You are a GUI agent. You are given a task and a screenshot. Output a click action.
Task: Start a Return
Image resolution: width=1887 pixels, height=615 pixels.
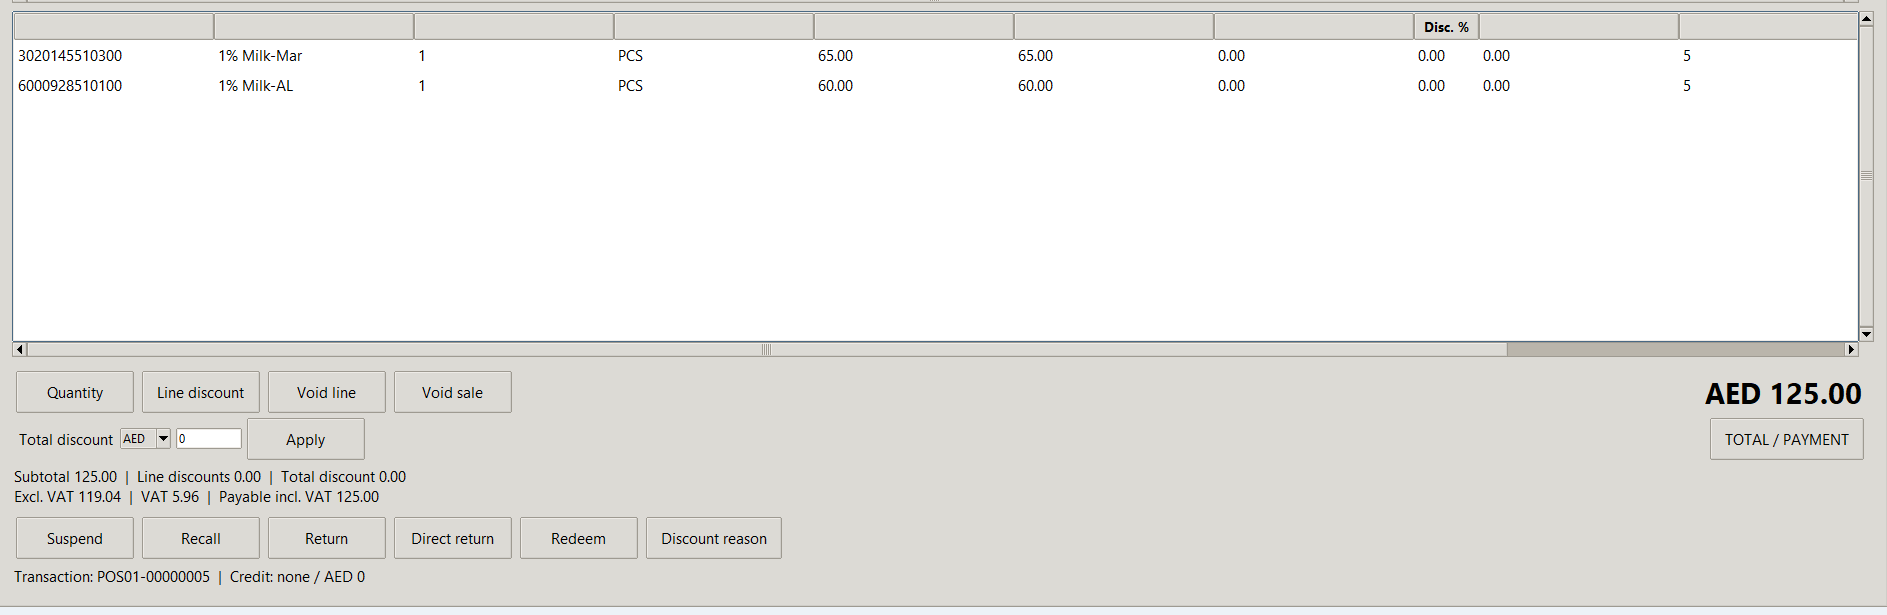tap(327, 538)
